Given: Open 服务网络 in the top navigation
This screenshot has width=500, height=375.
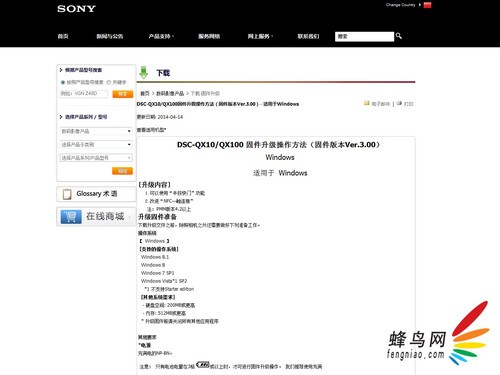Looking at the screenshot, I should click(x=209, y=36).
